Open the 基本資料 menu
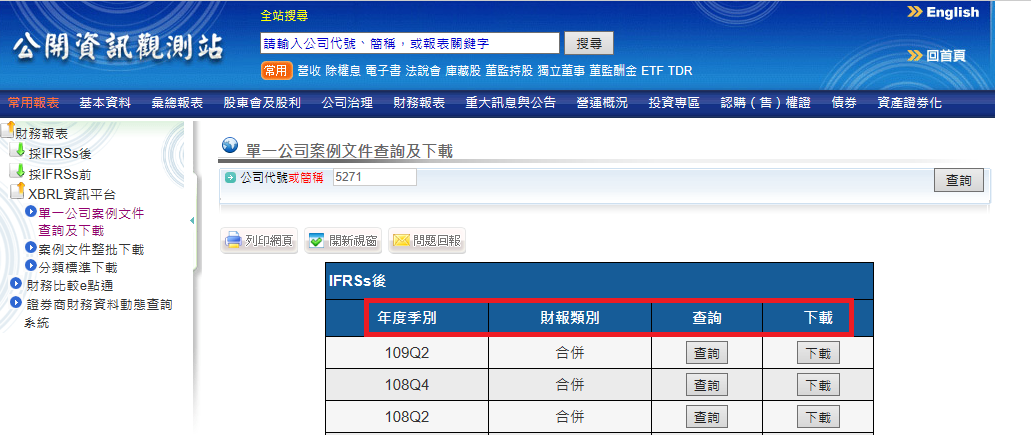The image size is (1031, 435). (x=105, y=103)
